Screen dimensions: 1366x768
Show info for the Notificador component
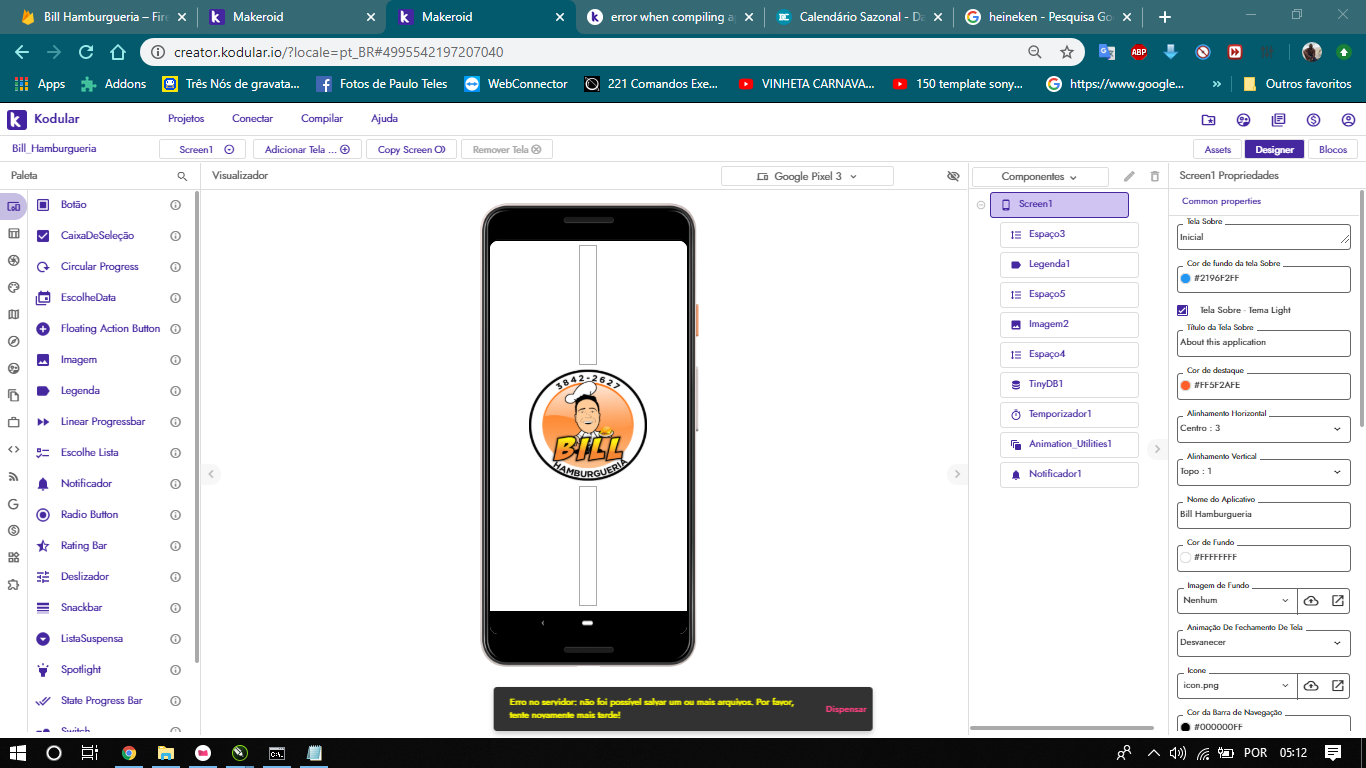coord(175,484)
